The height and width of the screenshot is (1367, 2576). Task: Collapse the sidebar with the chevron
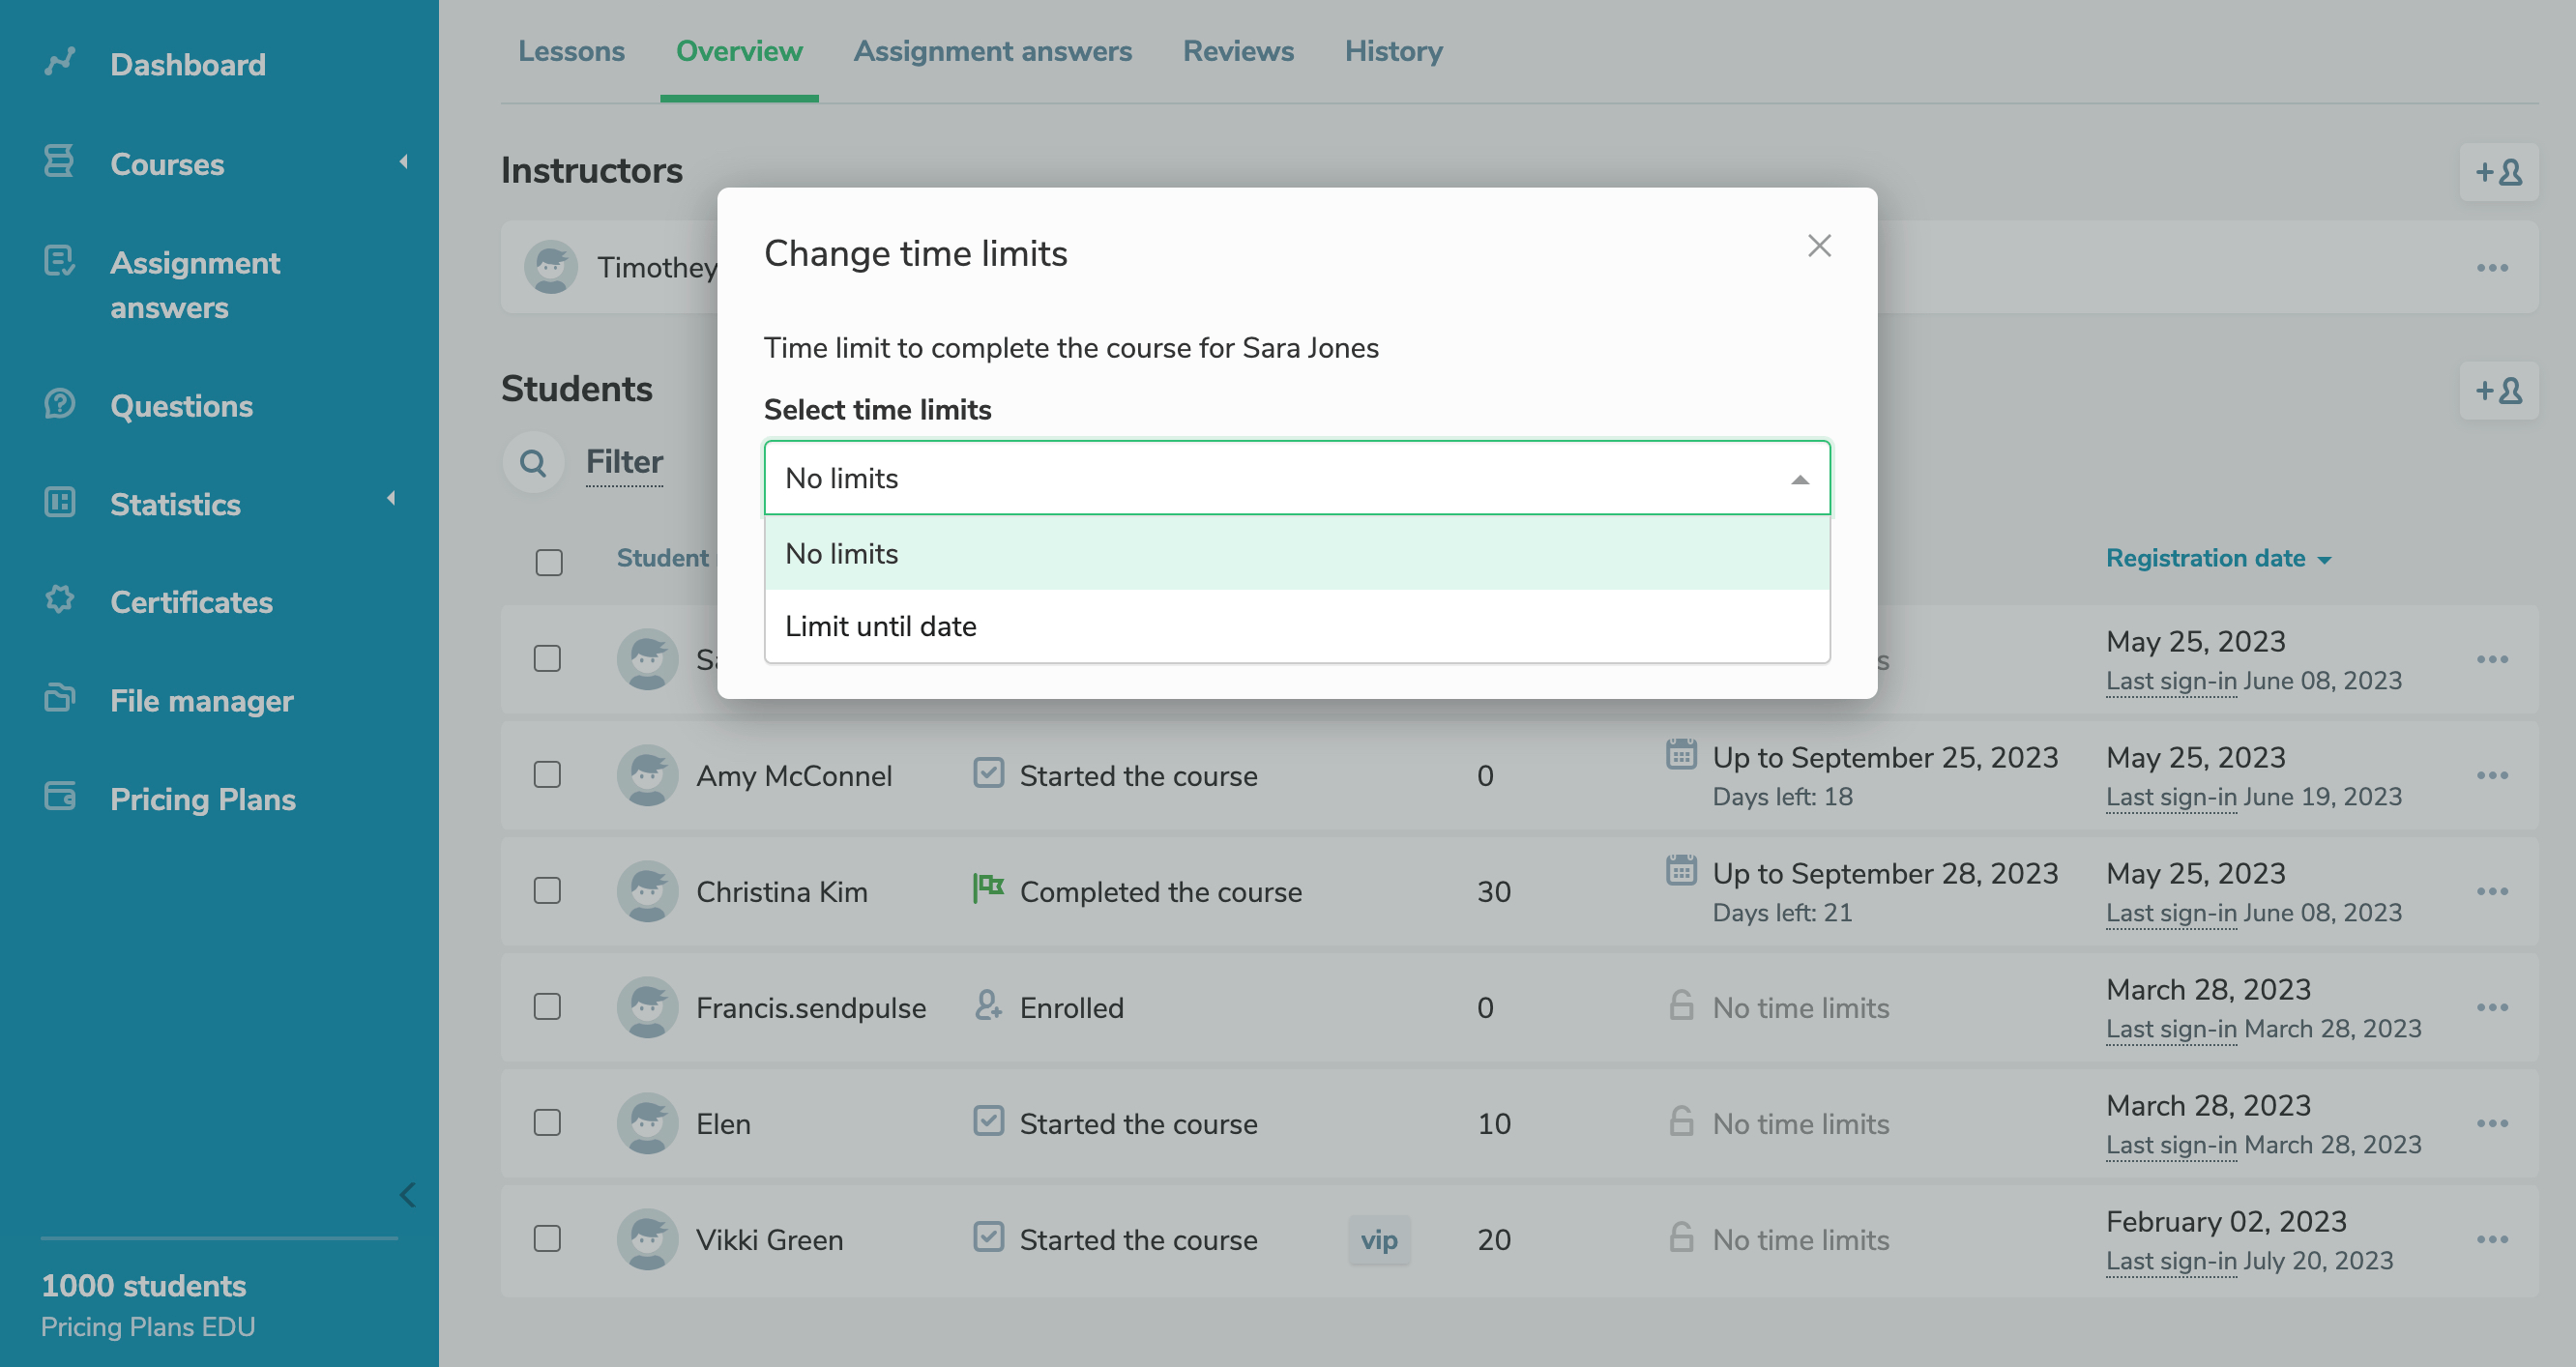pos(407,1194)
